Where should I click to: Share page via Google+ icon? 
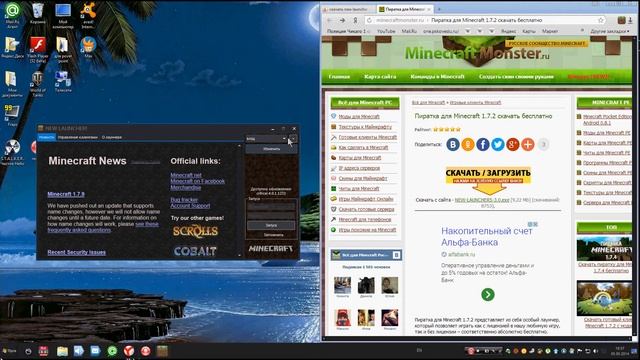[513, 144]
